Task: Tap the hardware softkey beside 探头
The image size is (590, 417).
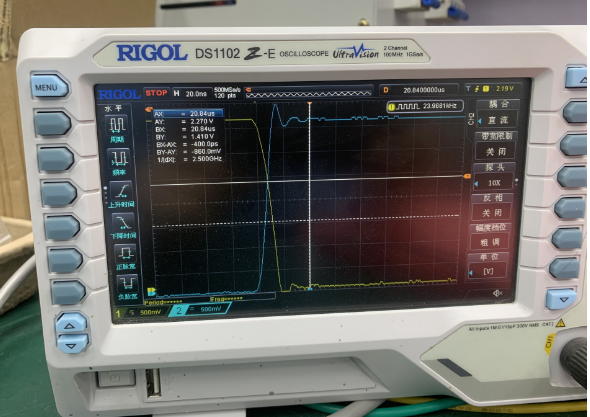Action: point(570,177)
